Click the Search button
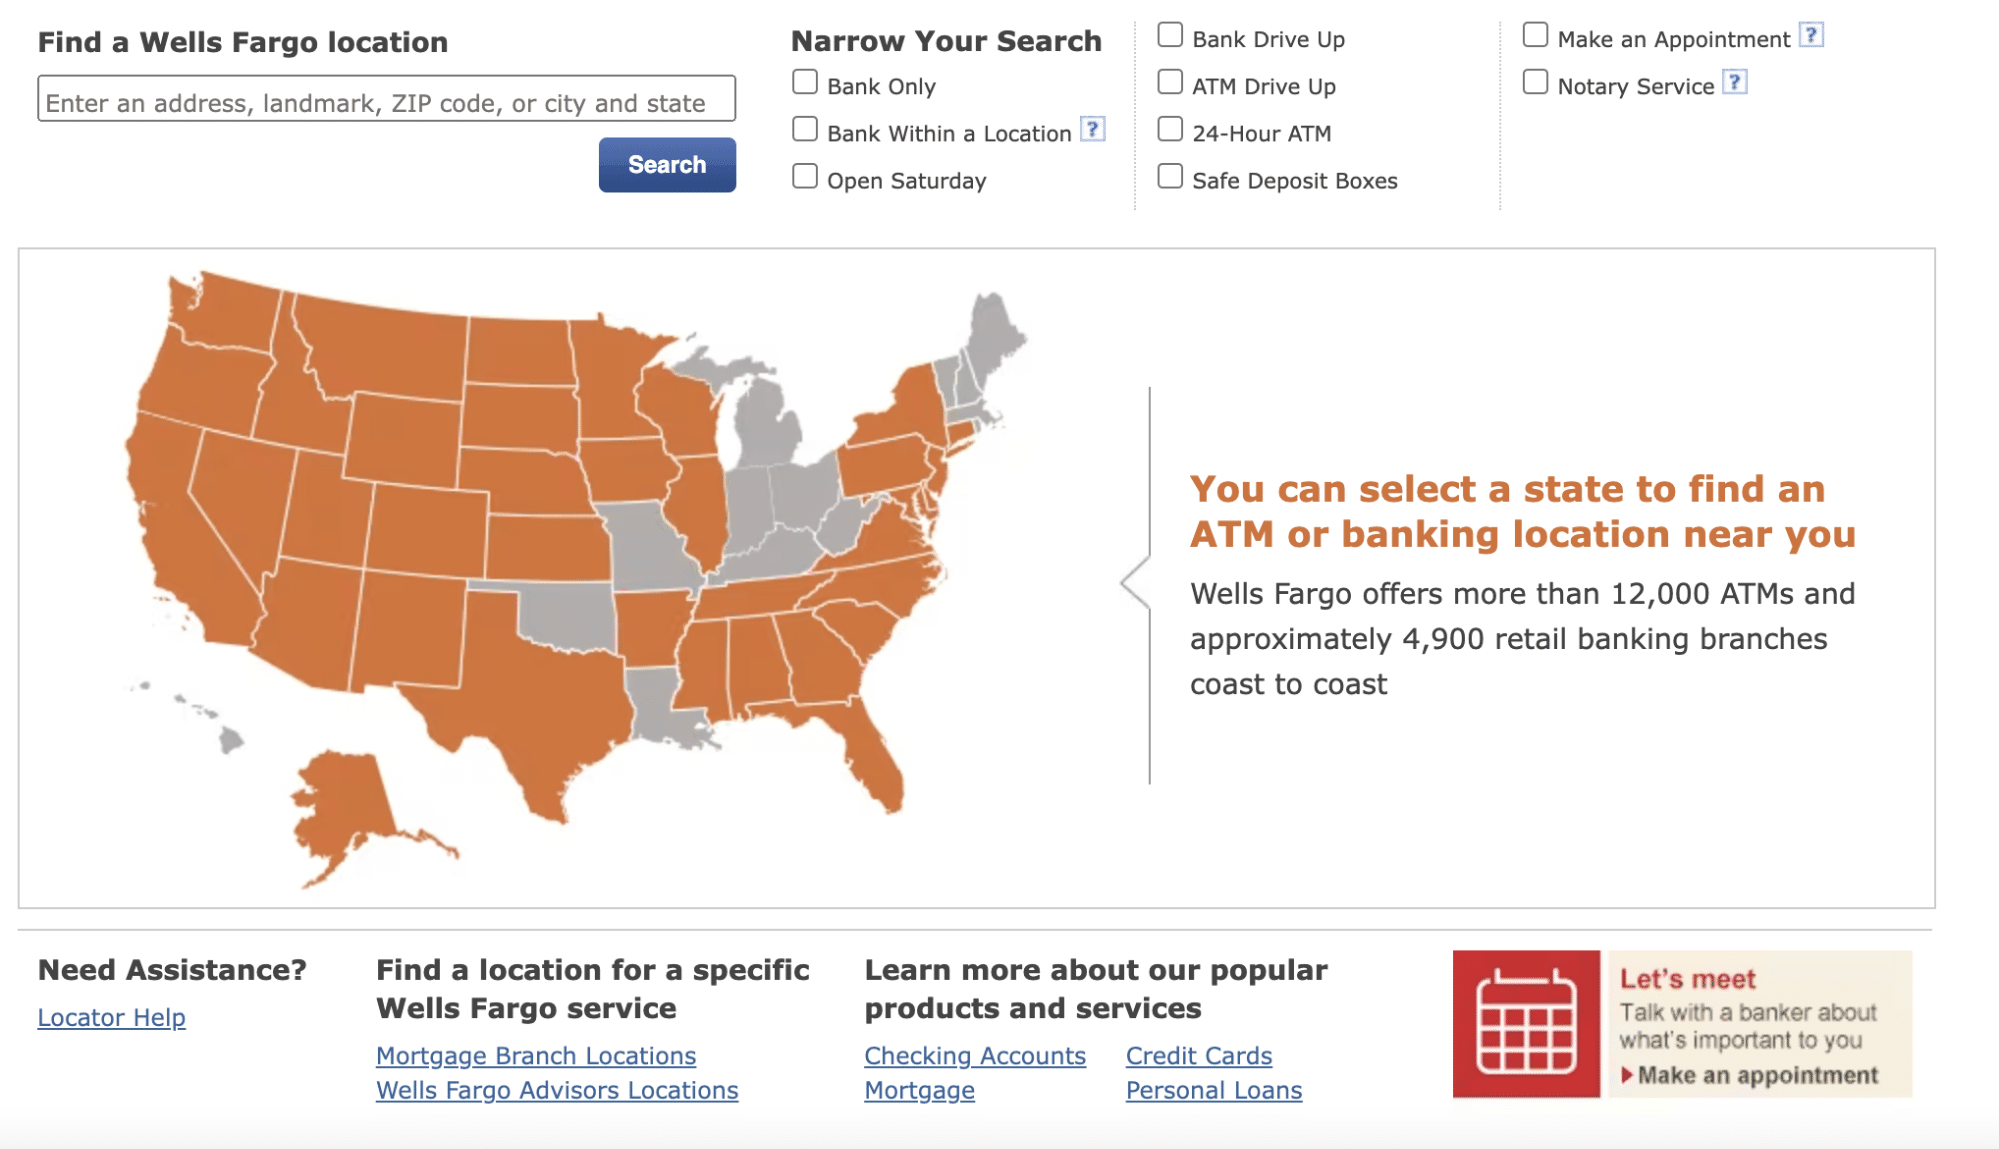The image size is (1999, 1149). coord(666,164)
